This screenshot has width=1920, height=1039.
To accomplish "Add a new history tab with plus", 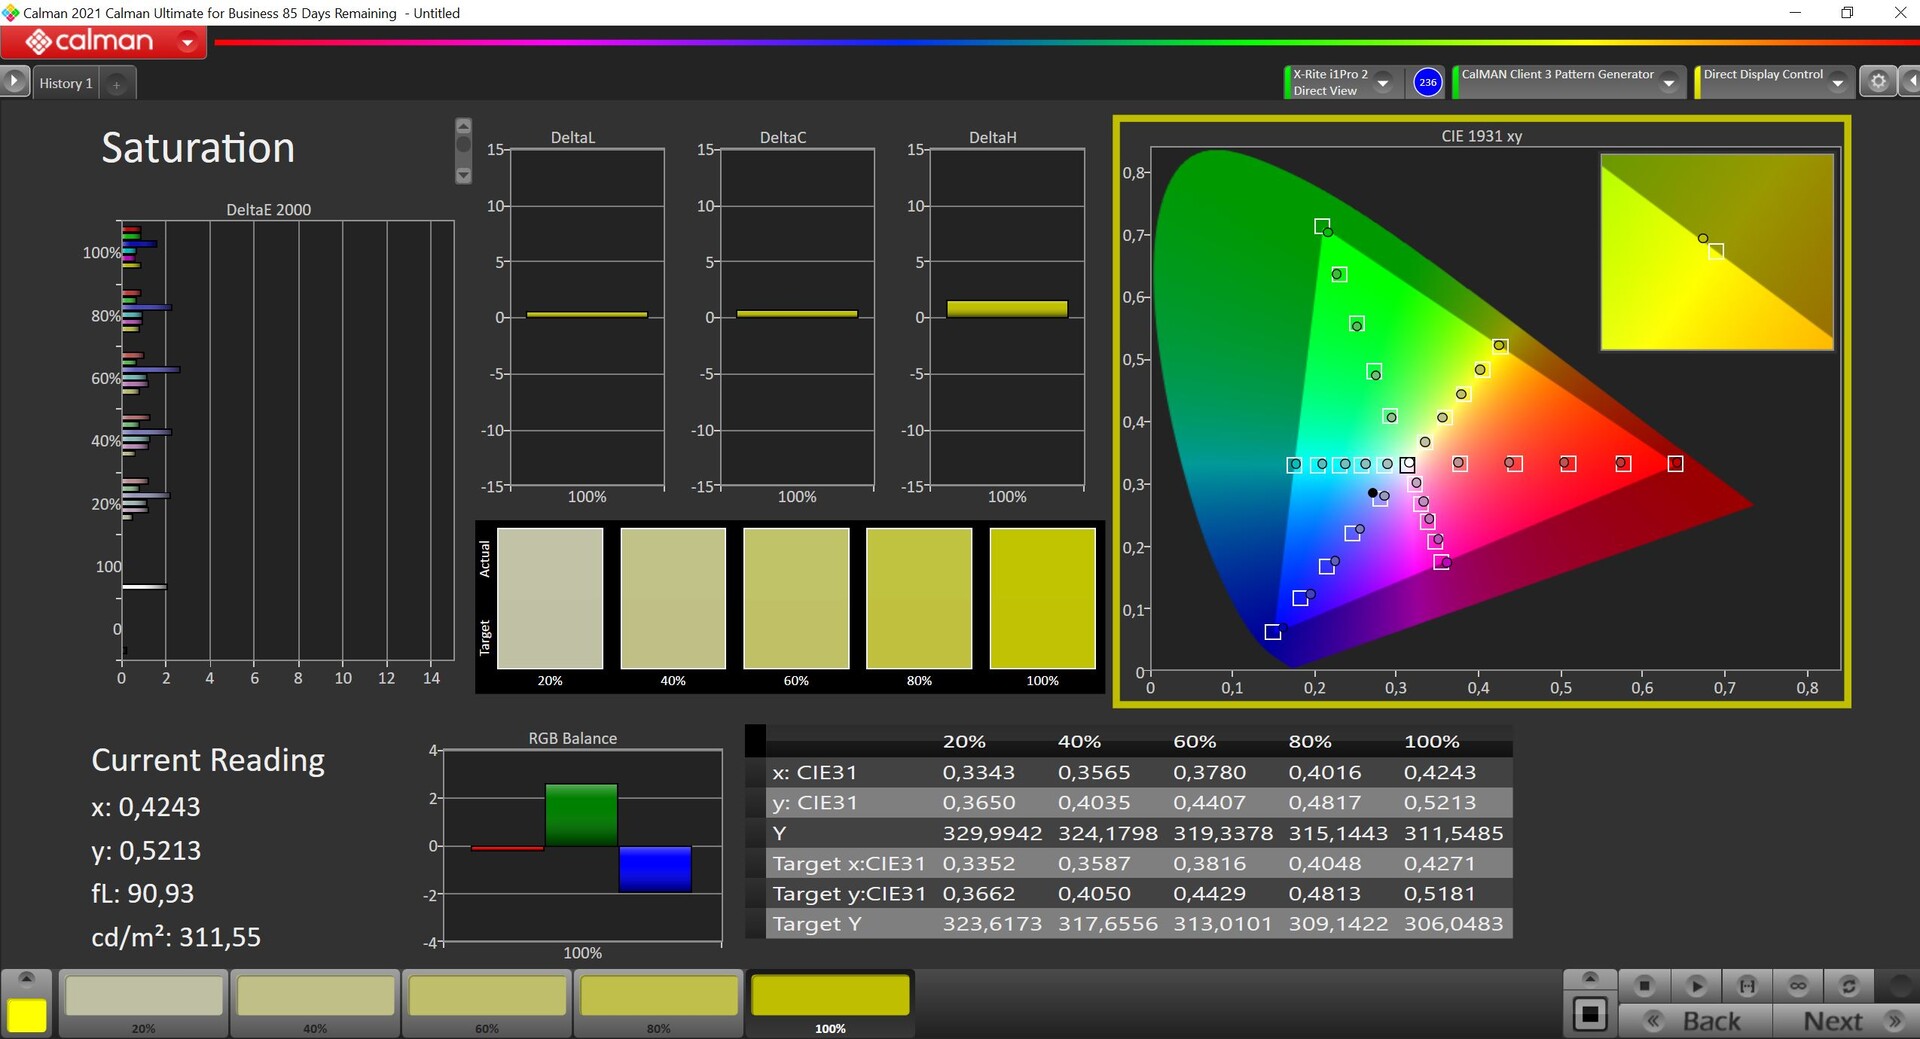I will (116, 84).
